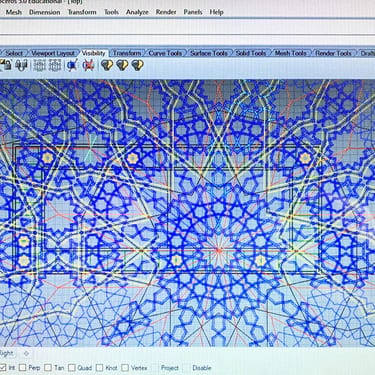Viewport: 375px width, 375px height.
Task: Switch to the Viewport Layout toolbar tab
Action: pos(53,53)
